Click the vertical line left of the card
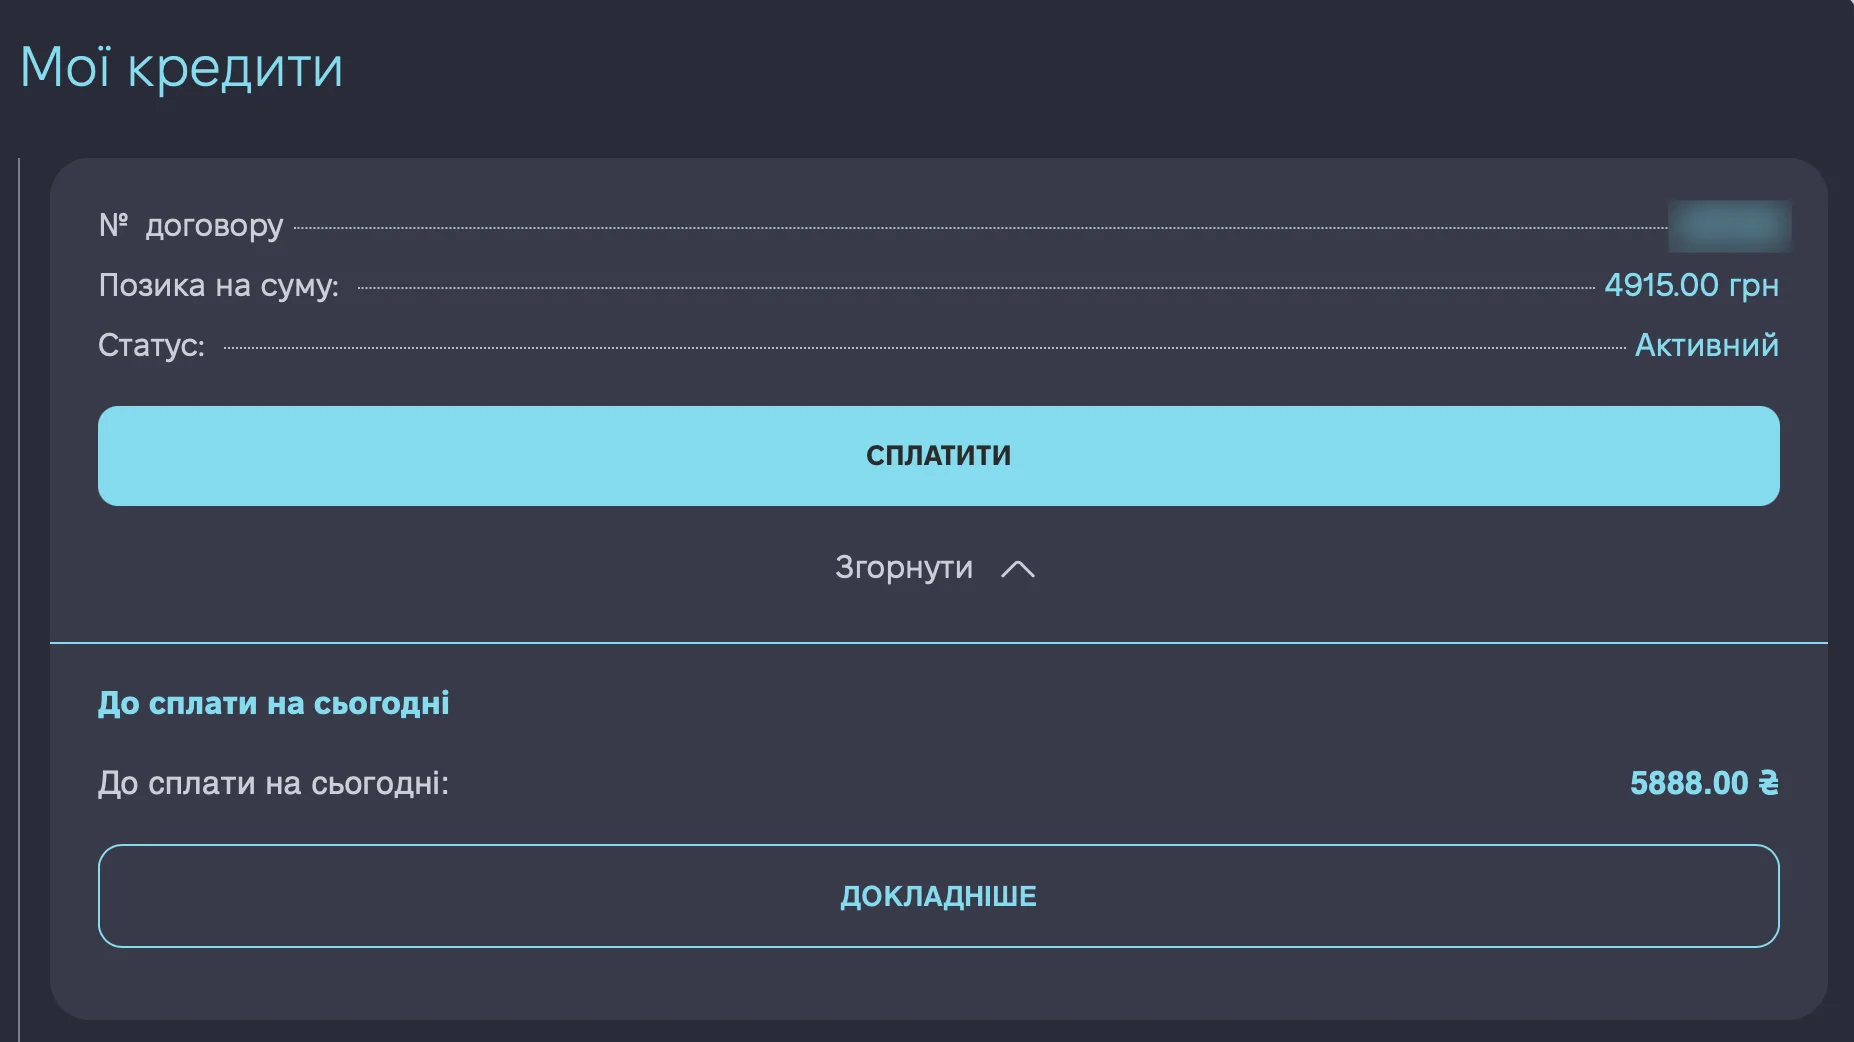1854x1042 pixels. pos(19,600)
